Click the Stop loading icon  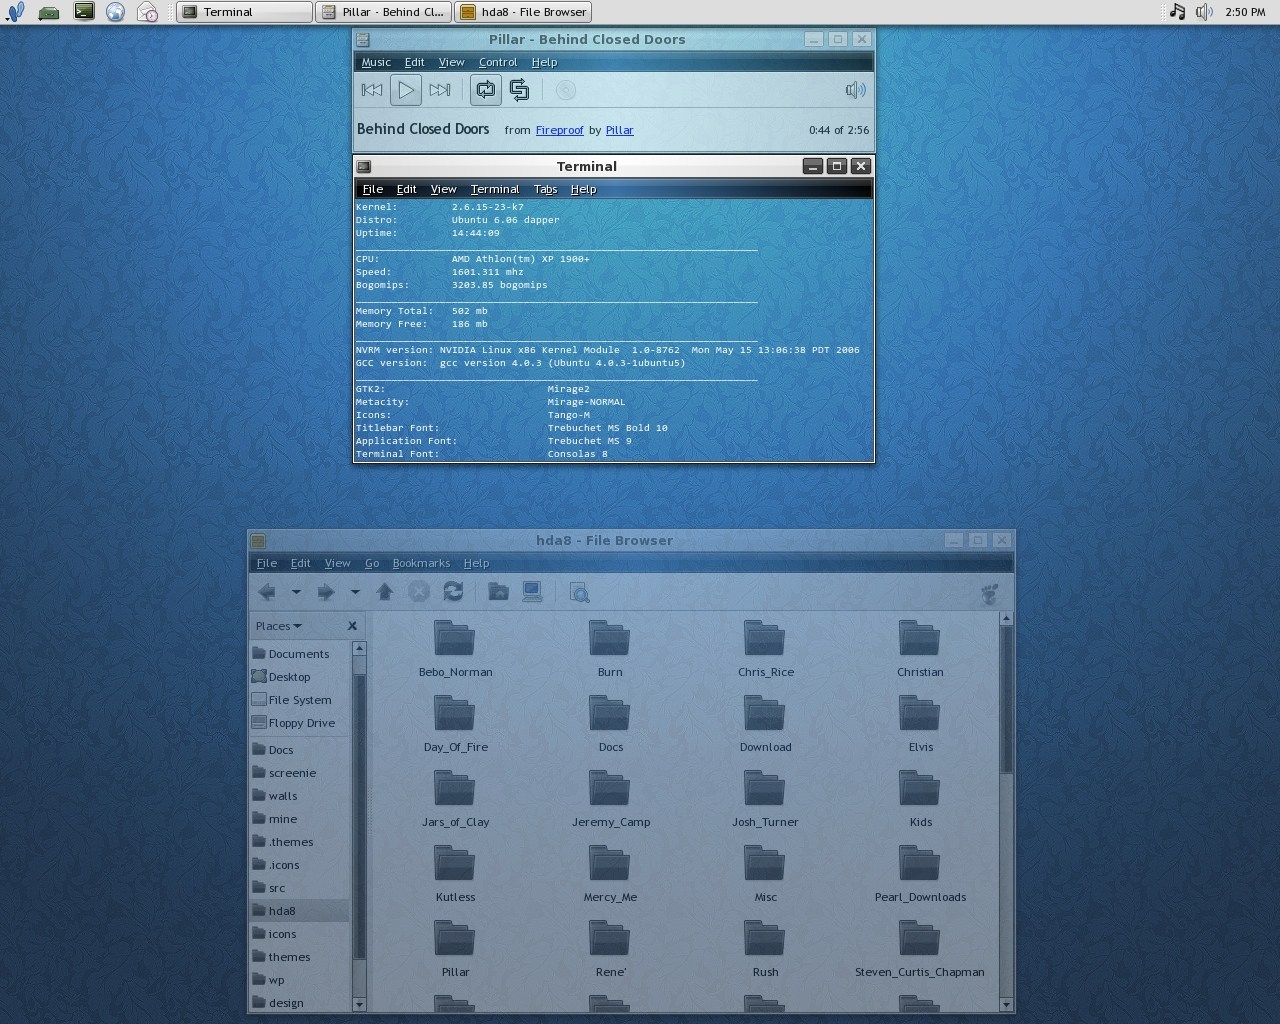[x=419, y=592]
